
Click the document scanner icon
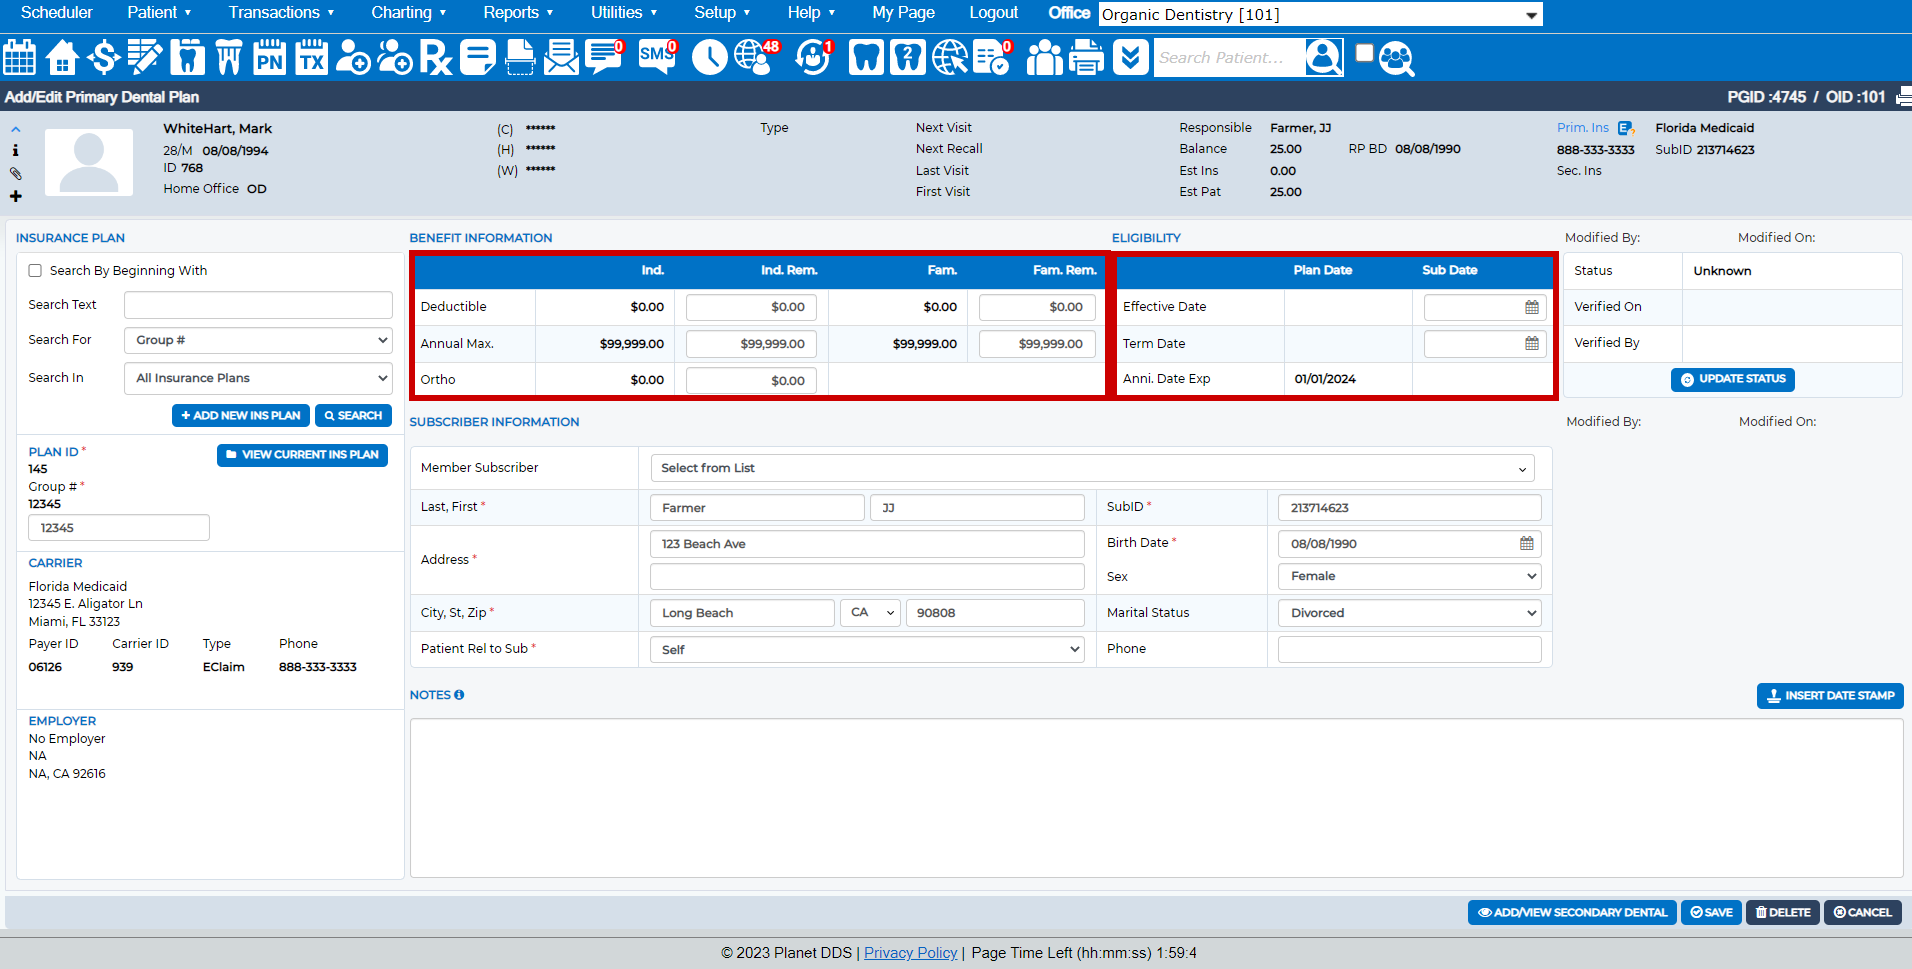point(520,57)
